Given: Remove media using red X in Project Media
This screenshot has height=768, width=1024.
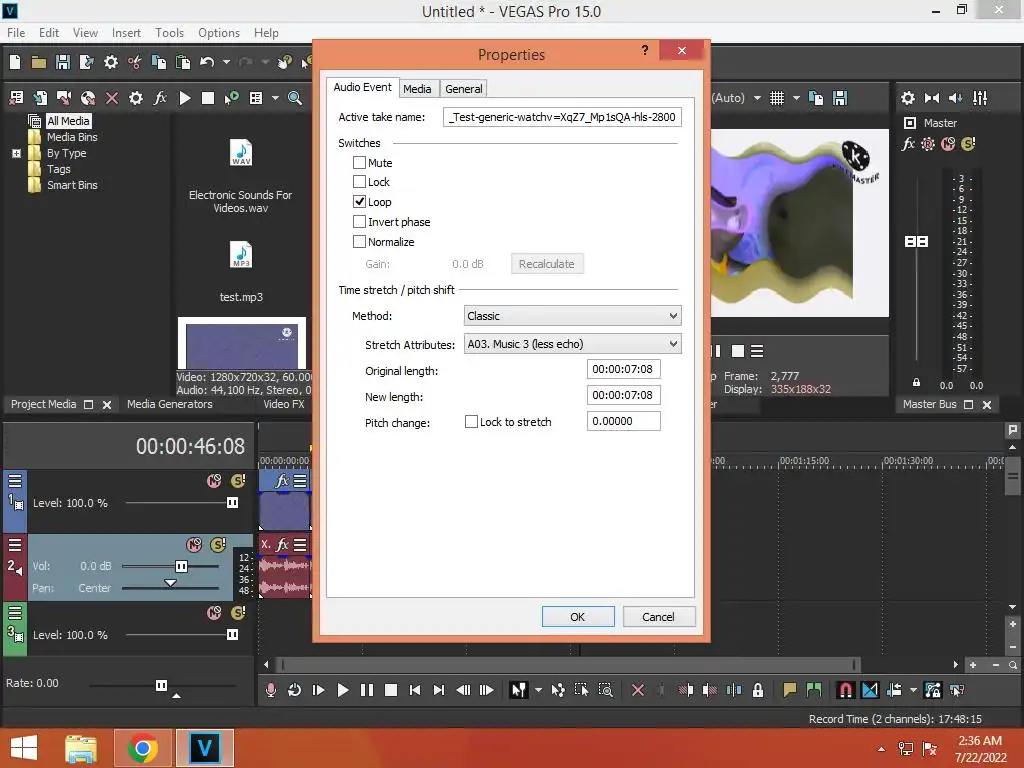Looking at the screenshot, I should tap(112, 98).
